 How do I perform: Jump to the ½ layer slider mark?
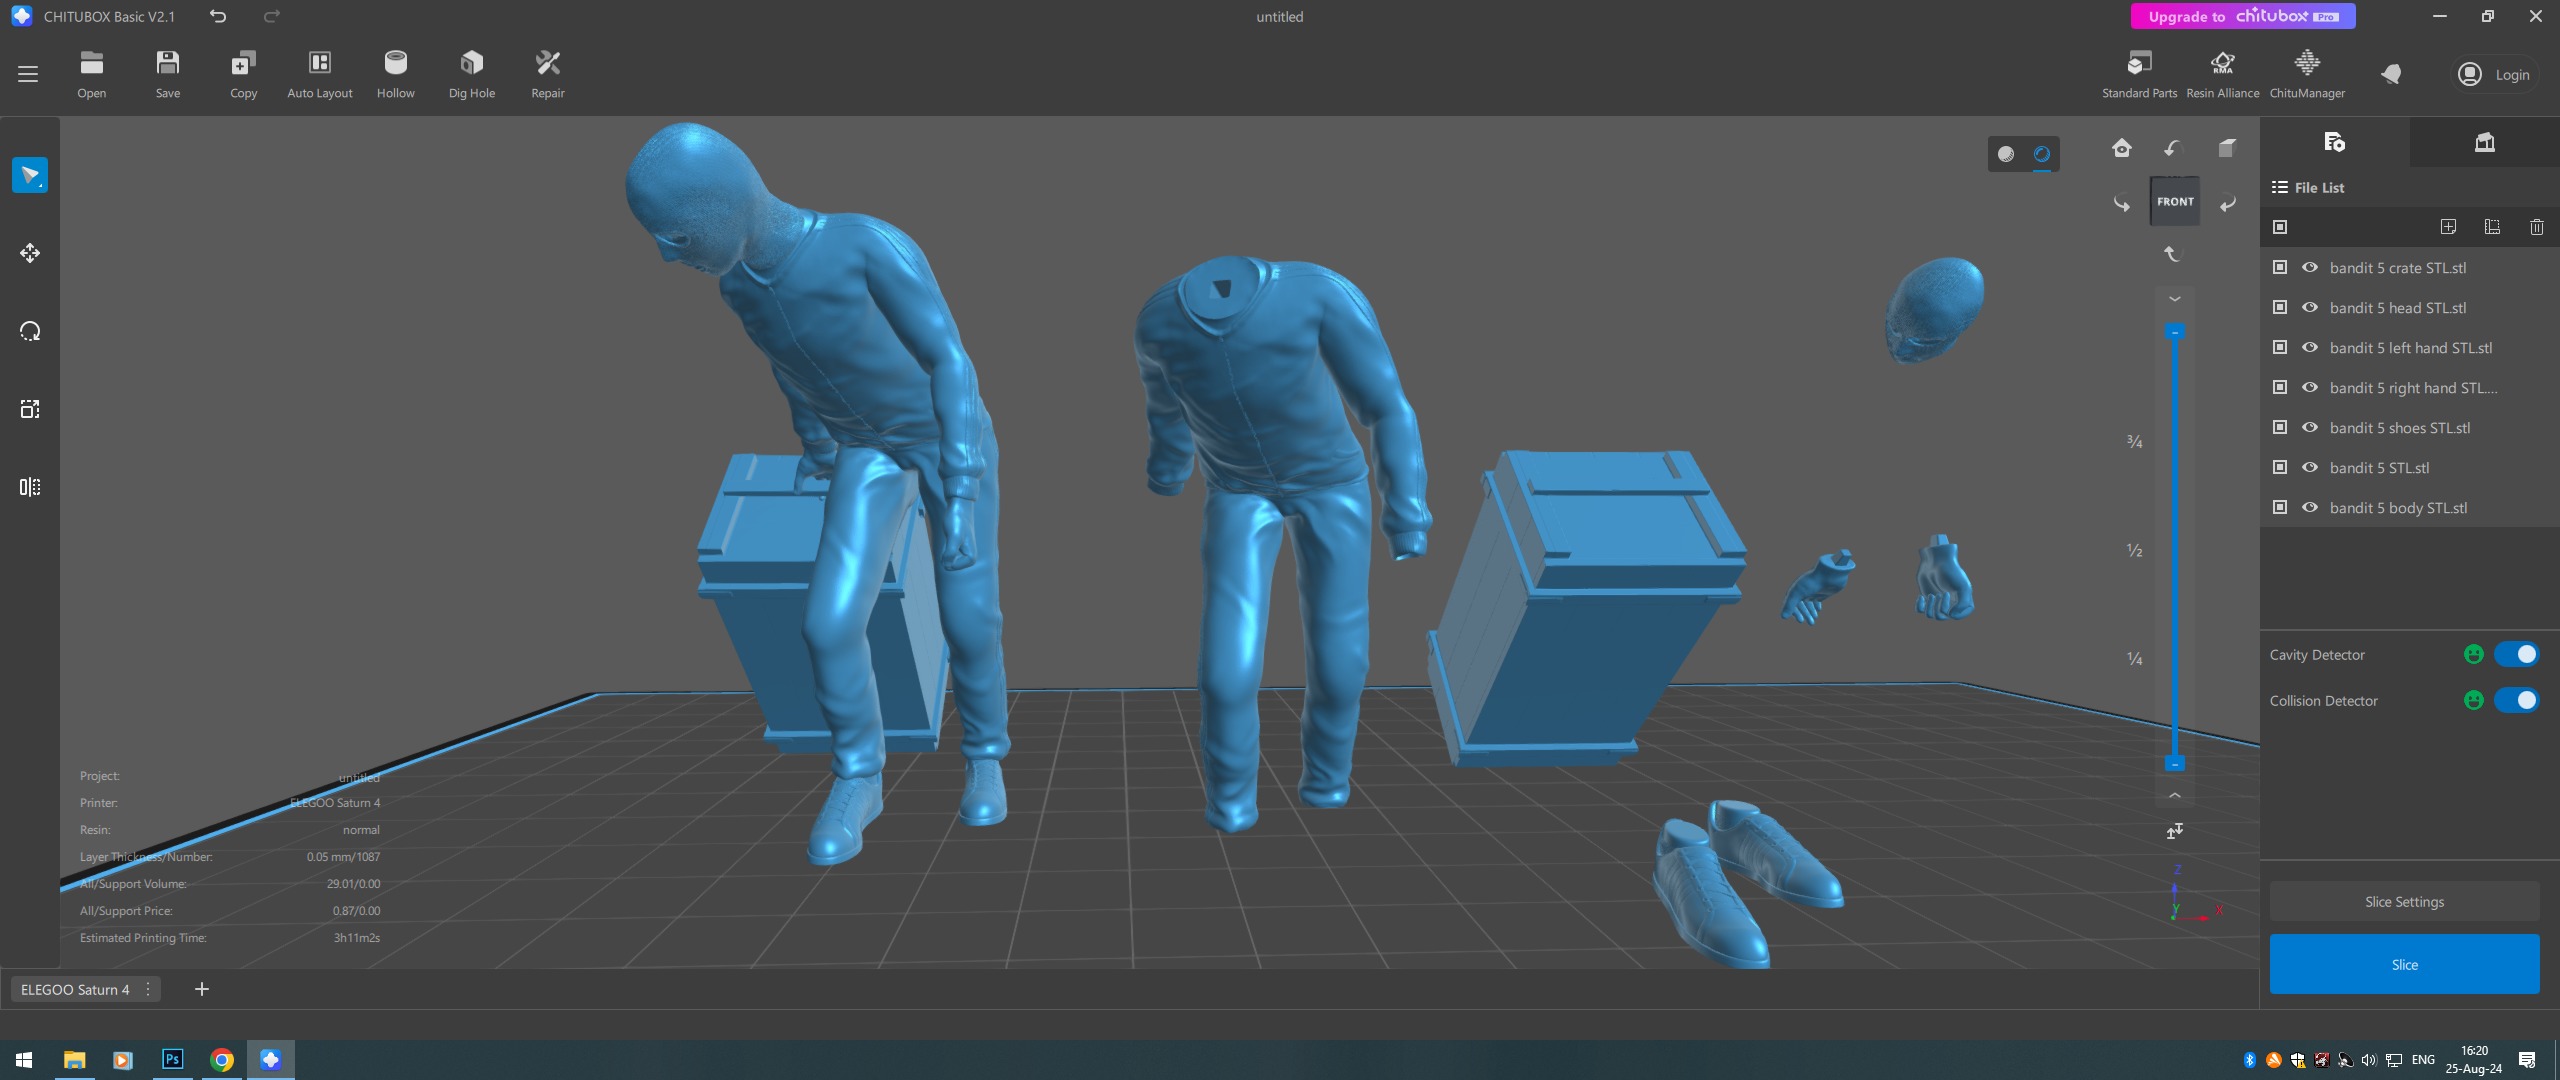click(x=2134, y=550)
